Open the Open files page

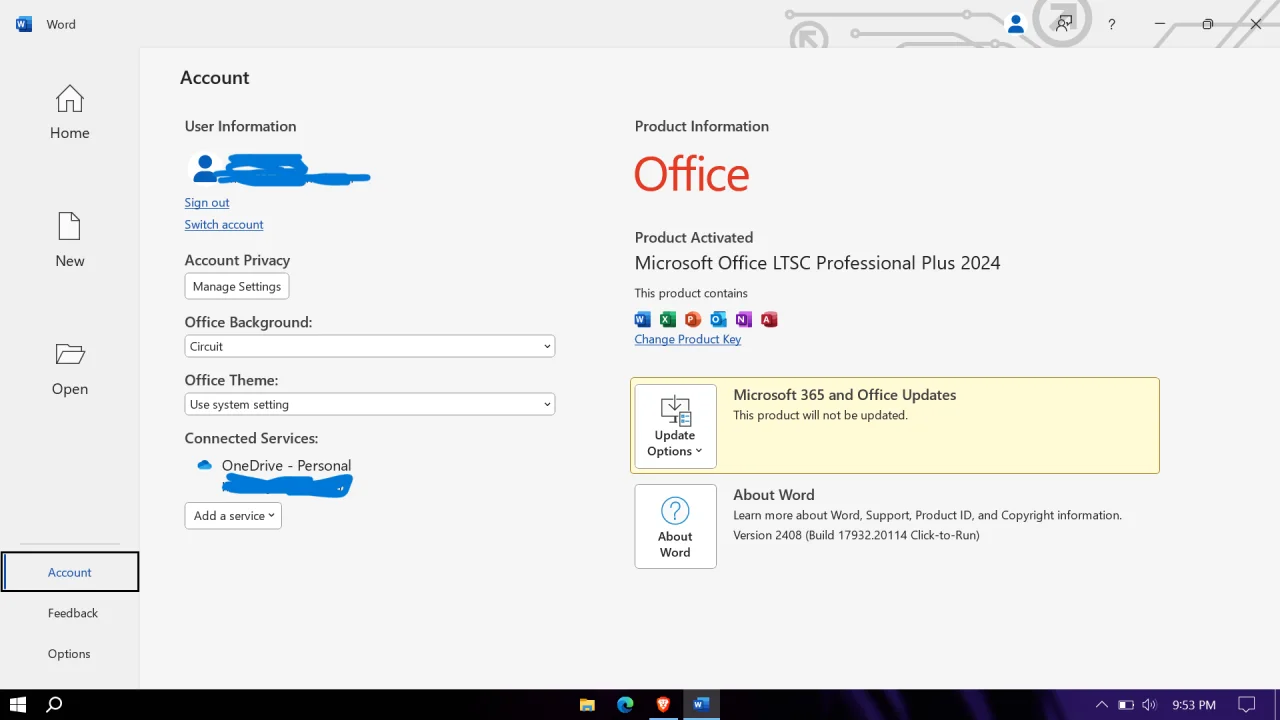69,368
